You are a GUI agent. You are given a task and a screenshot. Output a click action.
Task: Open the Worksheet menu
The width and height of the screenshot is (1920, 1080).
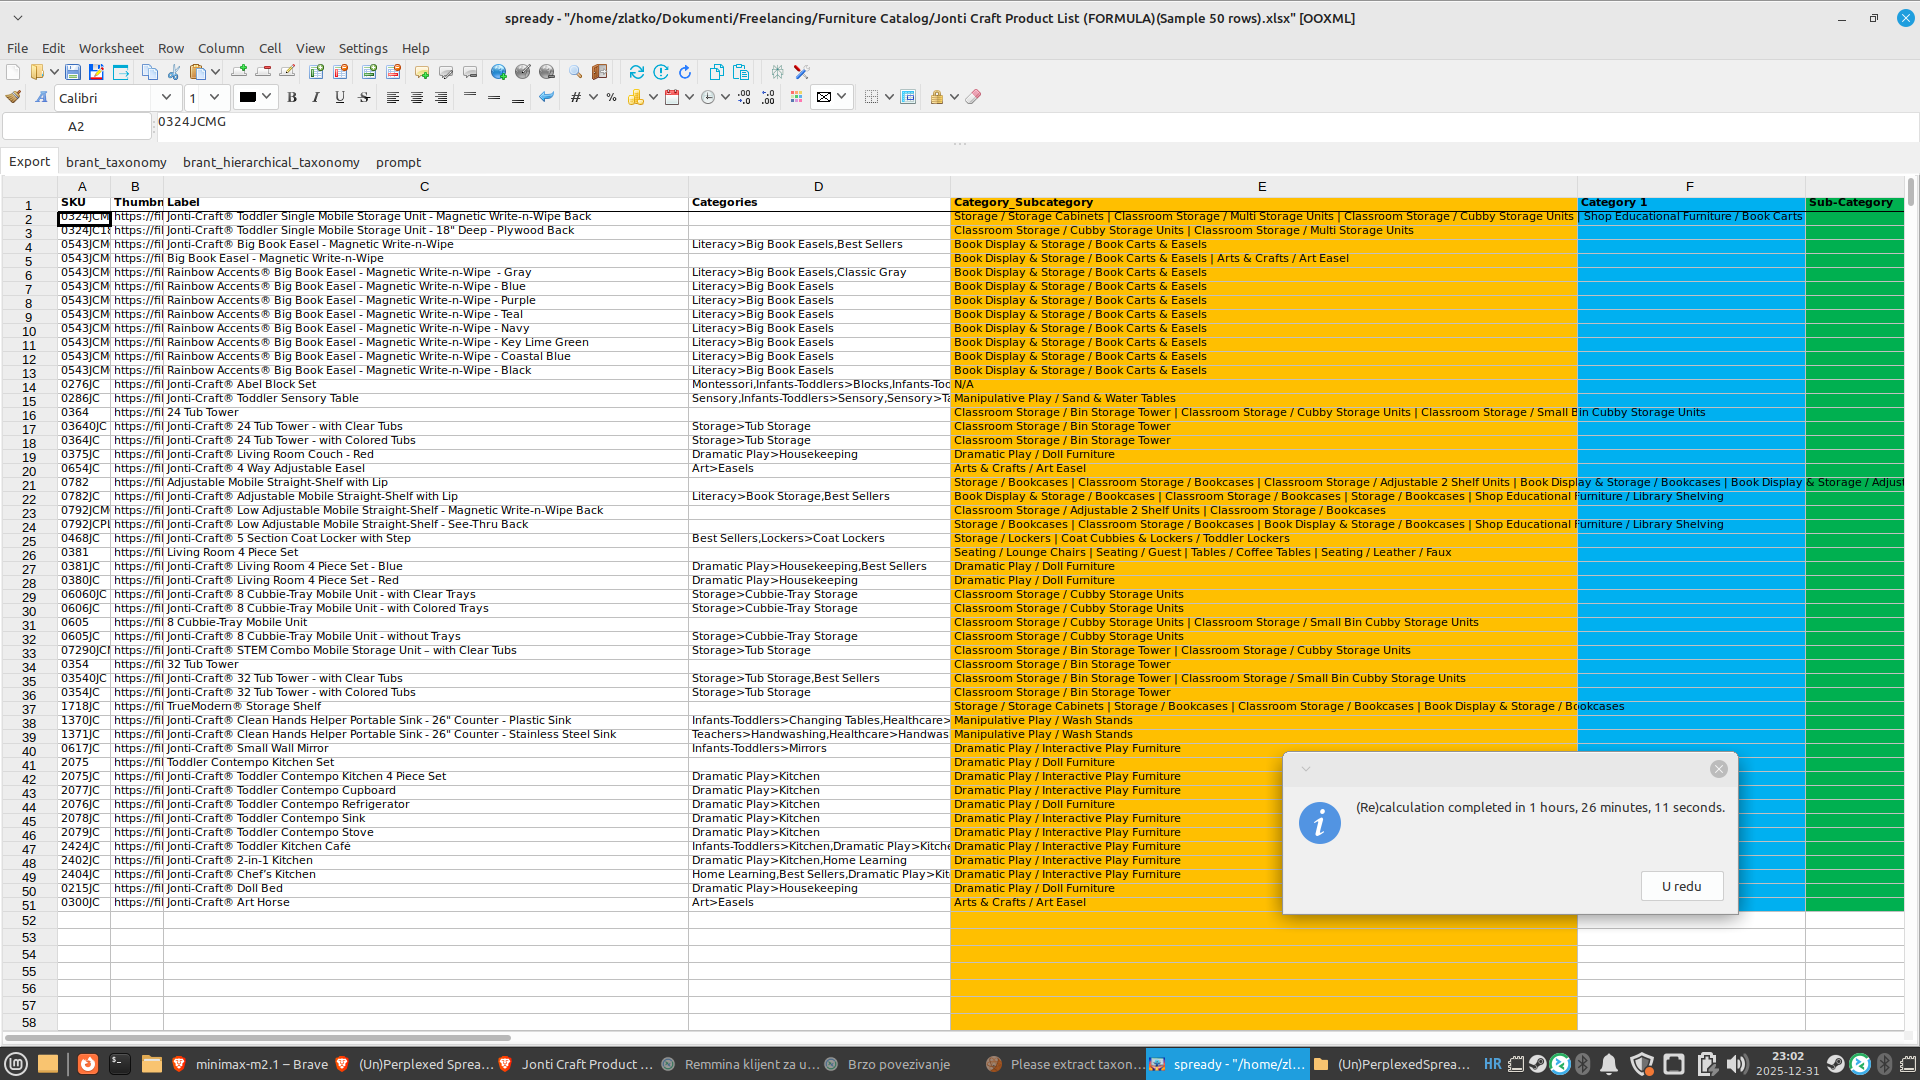[111, 48]
